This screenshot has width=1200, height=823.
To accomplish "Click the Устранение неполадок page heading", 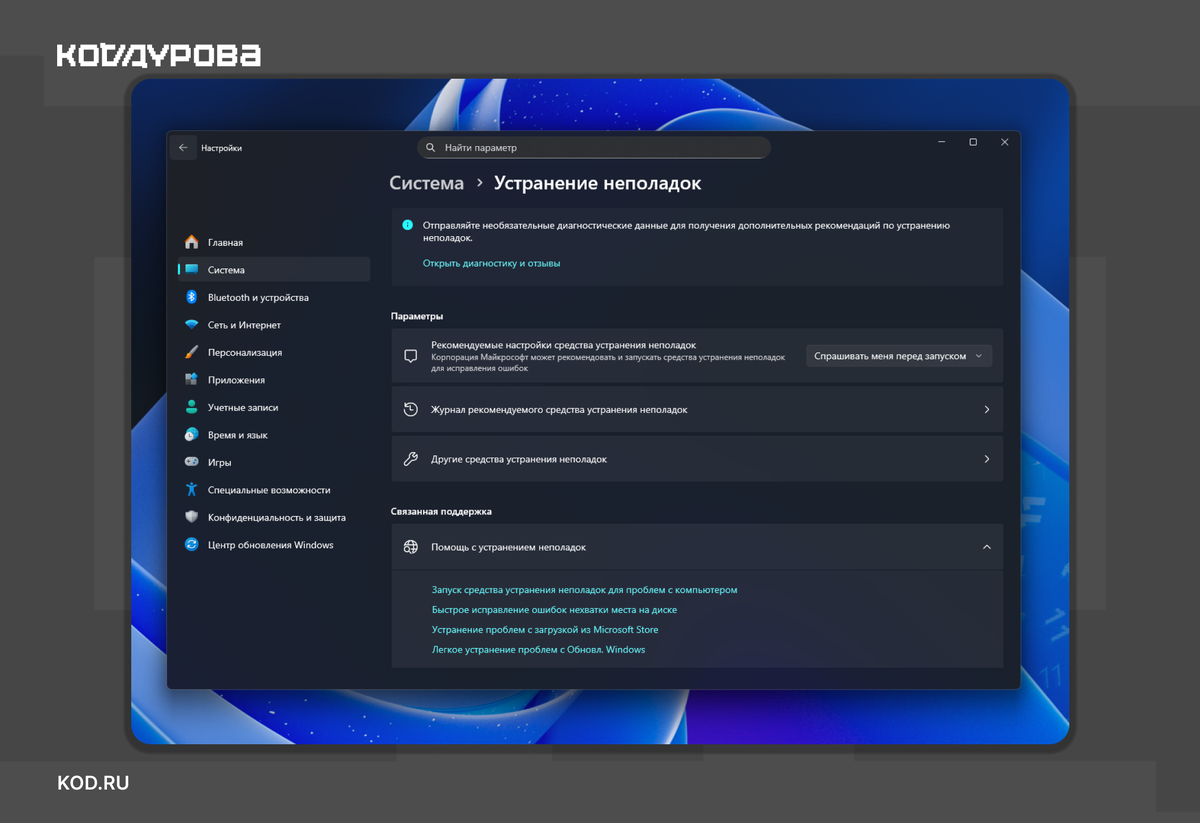I will (598, 184).
